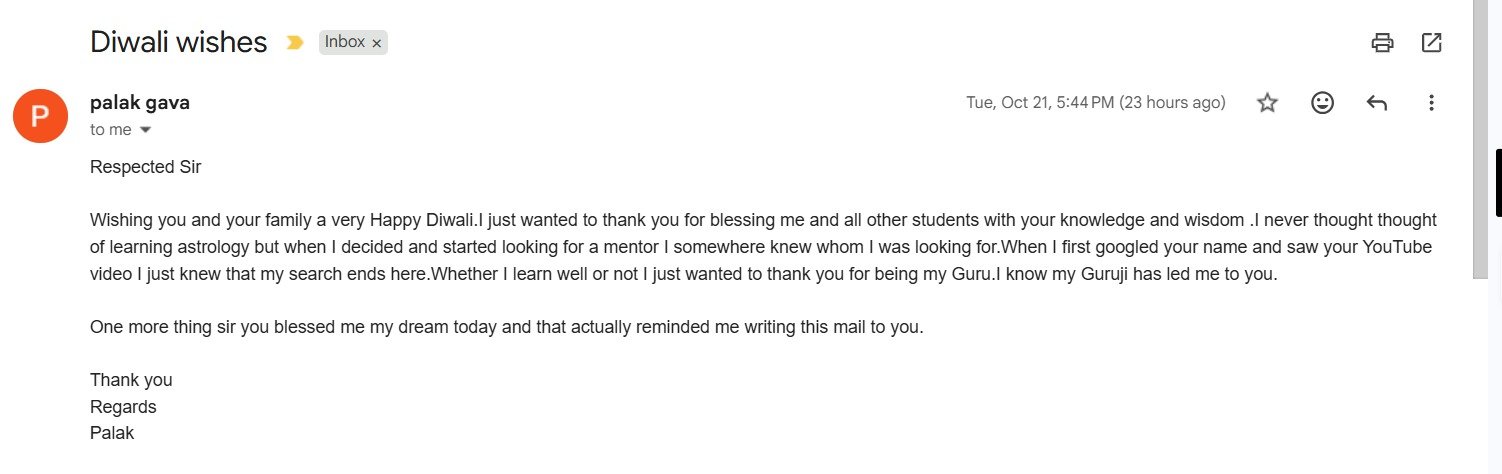Click the 'Palak' signature at the bottom
The width and height of the screenshot is (1502, 474).
[112, 433]
